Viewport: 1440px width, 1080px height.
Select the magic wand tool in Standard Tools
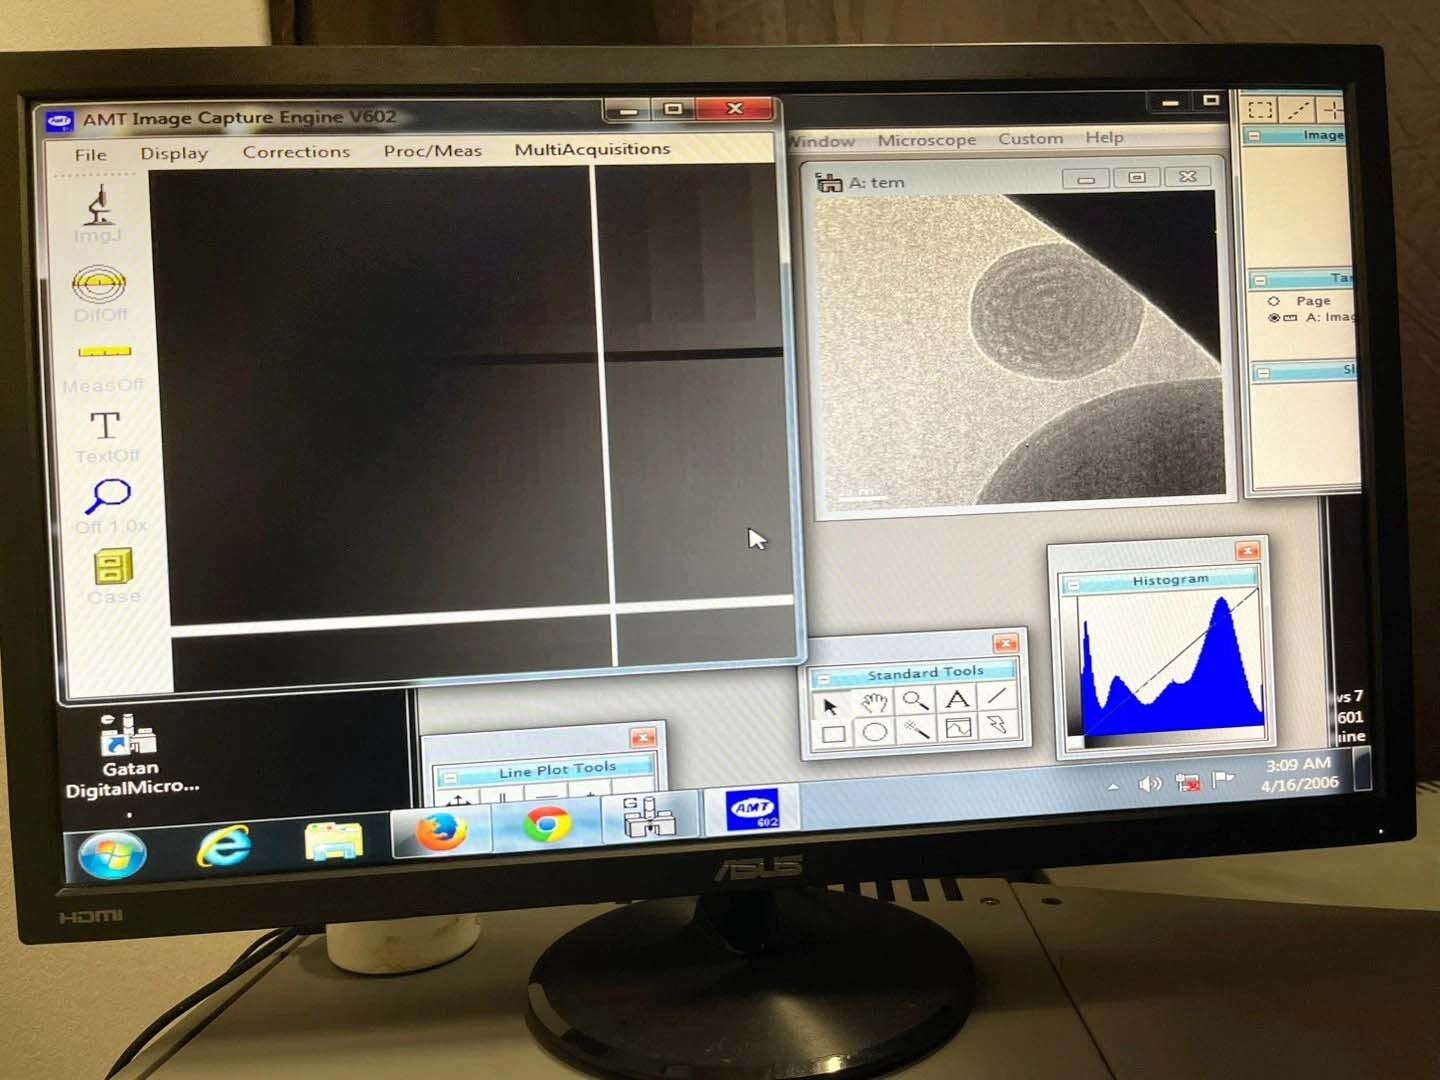coord(916,730)
